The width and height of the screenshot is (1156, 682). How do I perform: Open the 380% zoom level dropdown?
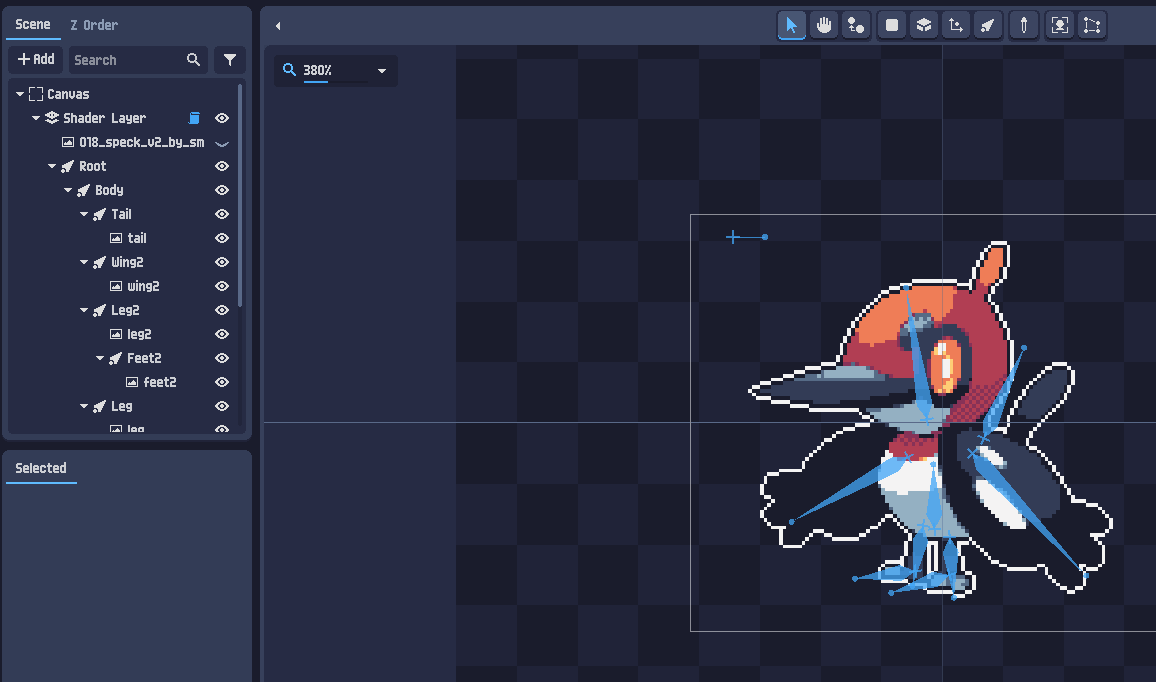pos(382,71)
